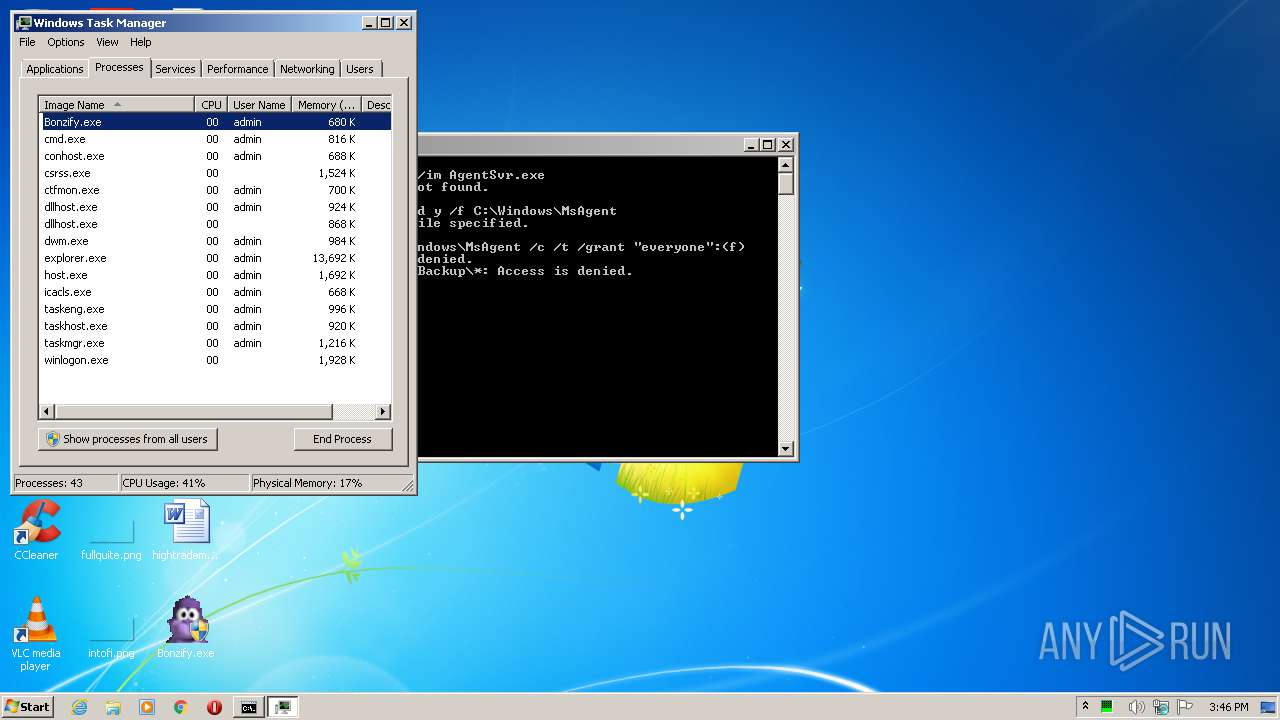1280x720 pixels.
Task: Maximize the command prompt window
Action: [768, 144]
